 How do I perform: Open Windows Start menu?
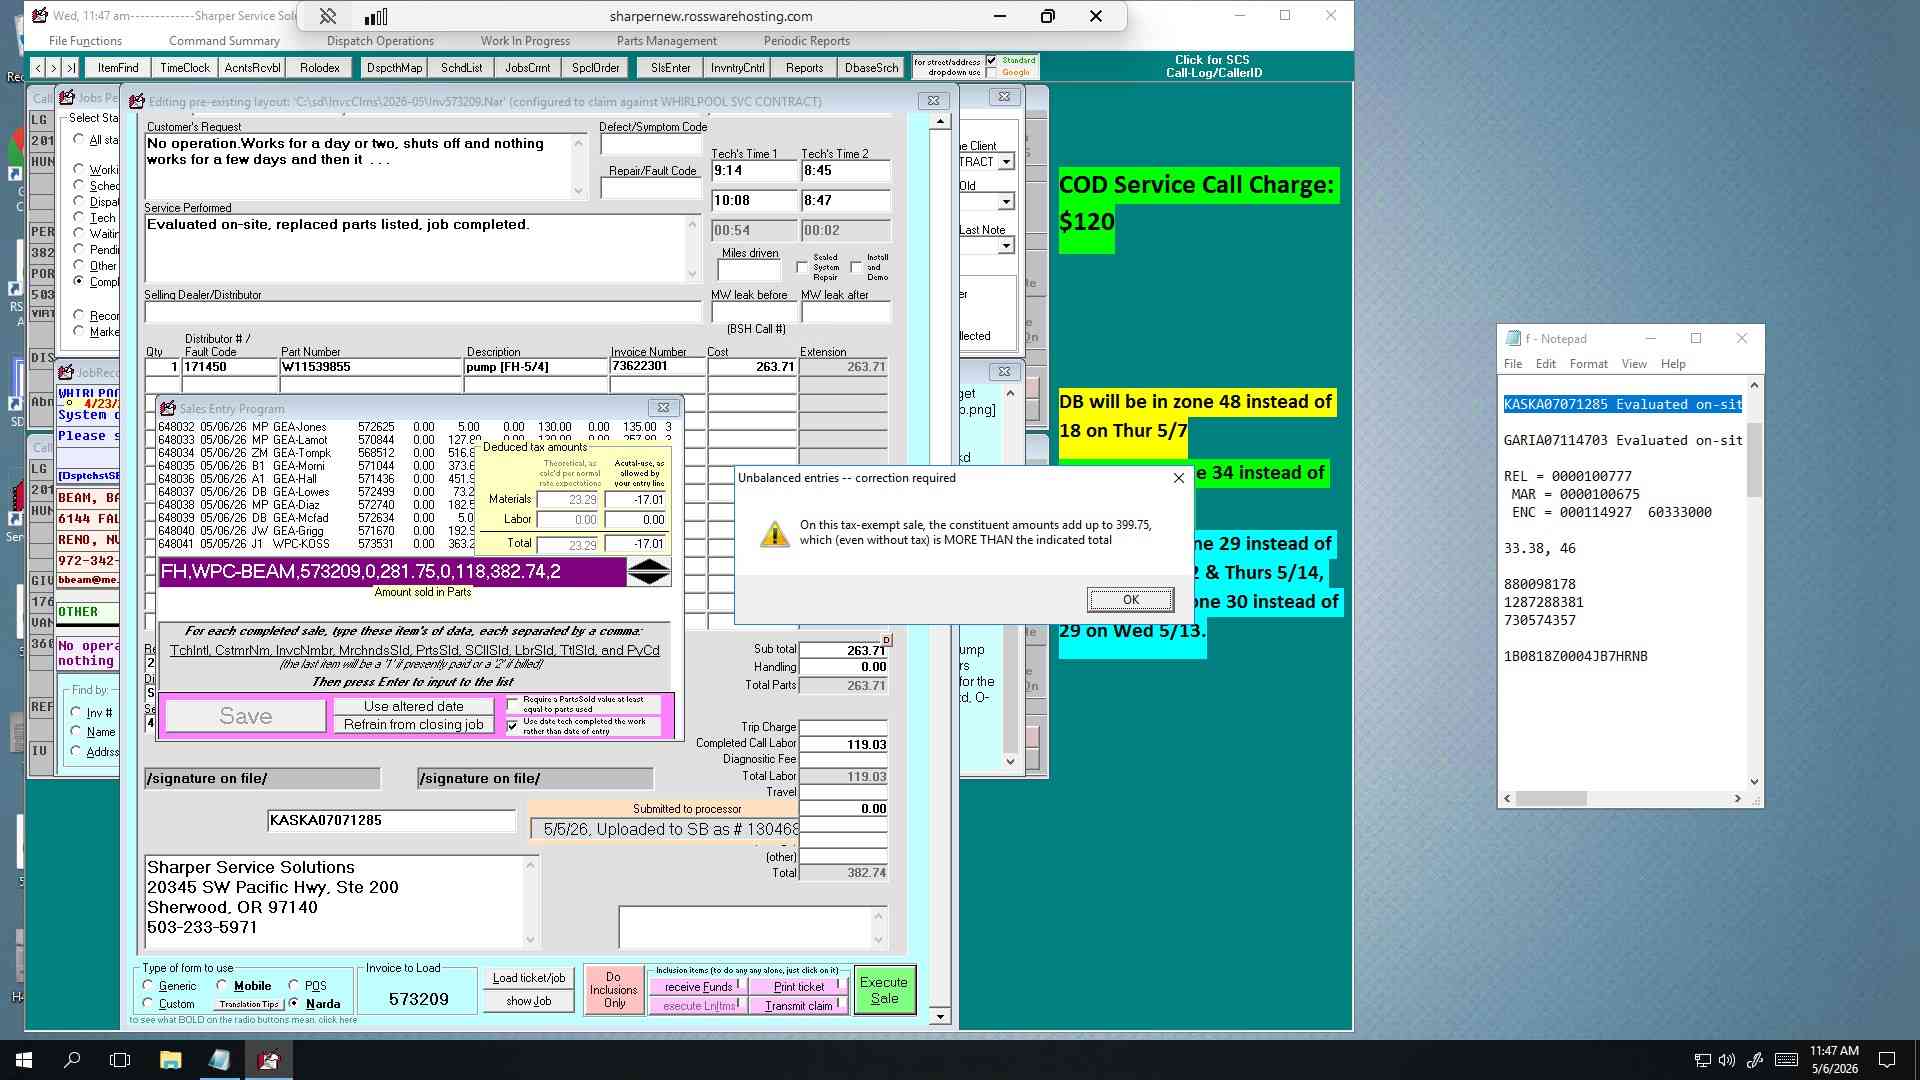24,1060
